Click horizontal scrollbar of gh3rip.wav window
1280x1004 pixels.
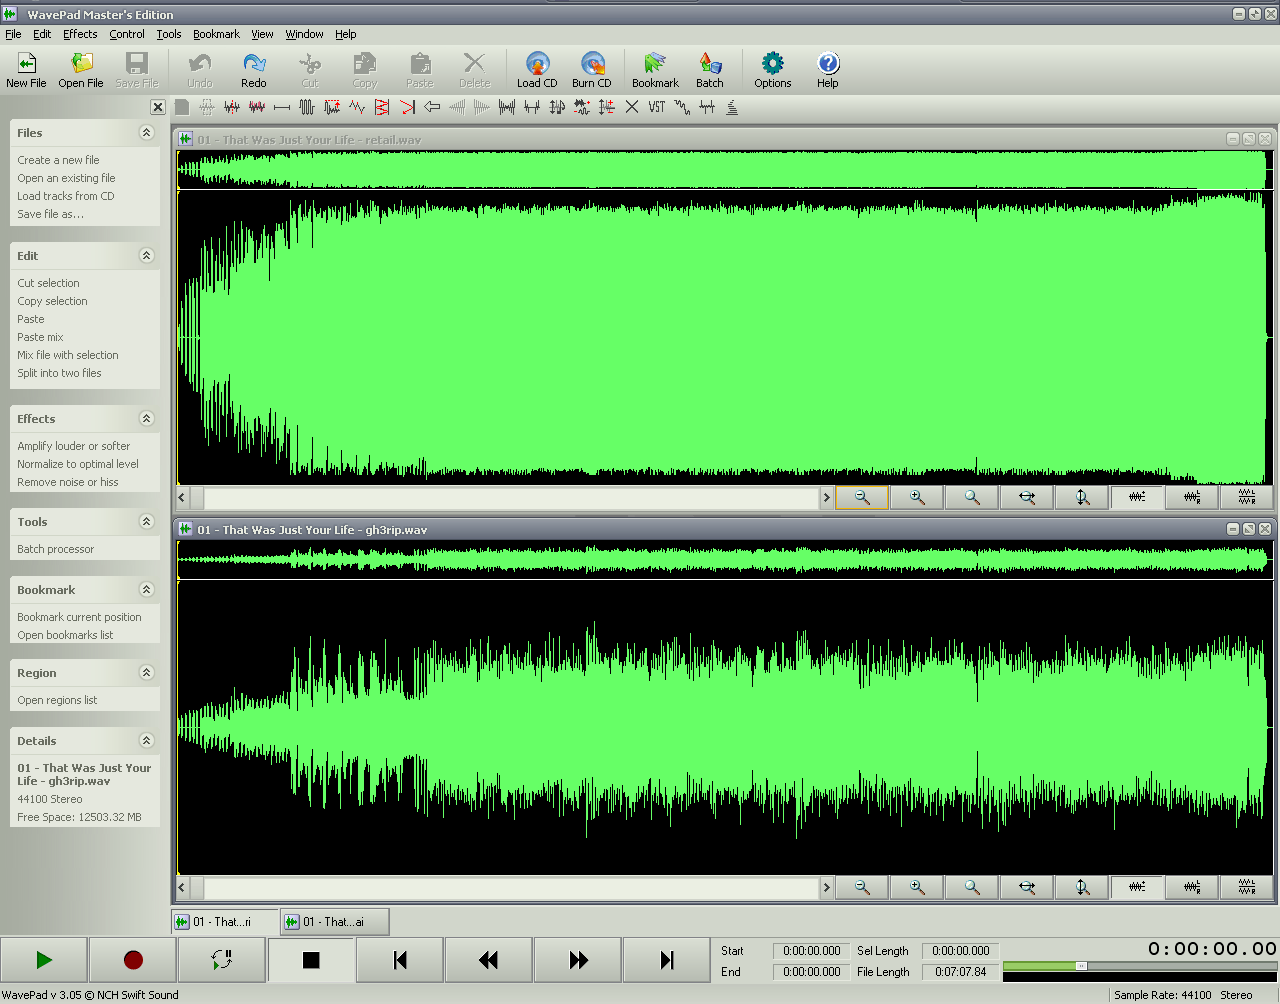[505, 887]
